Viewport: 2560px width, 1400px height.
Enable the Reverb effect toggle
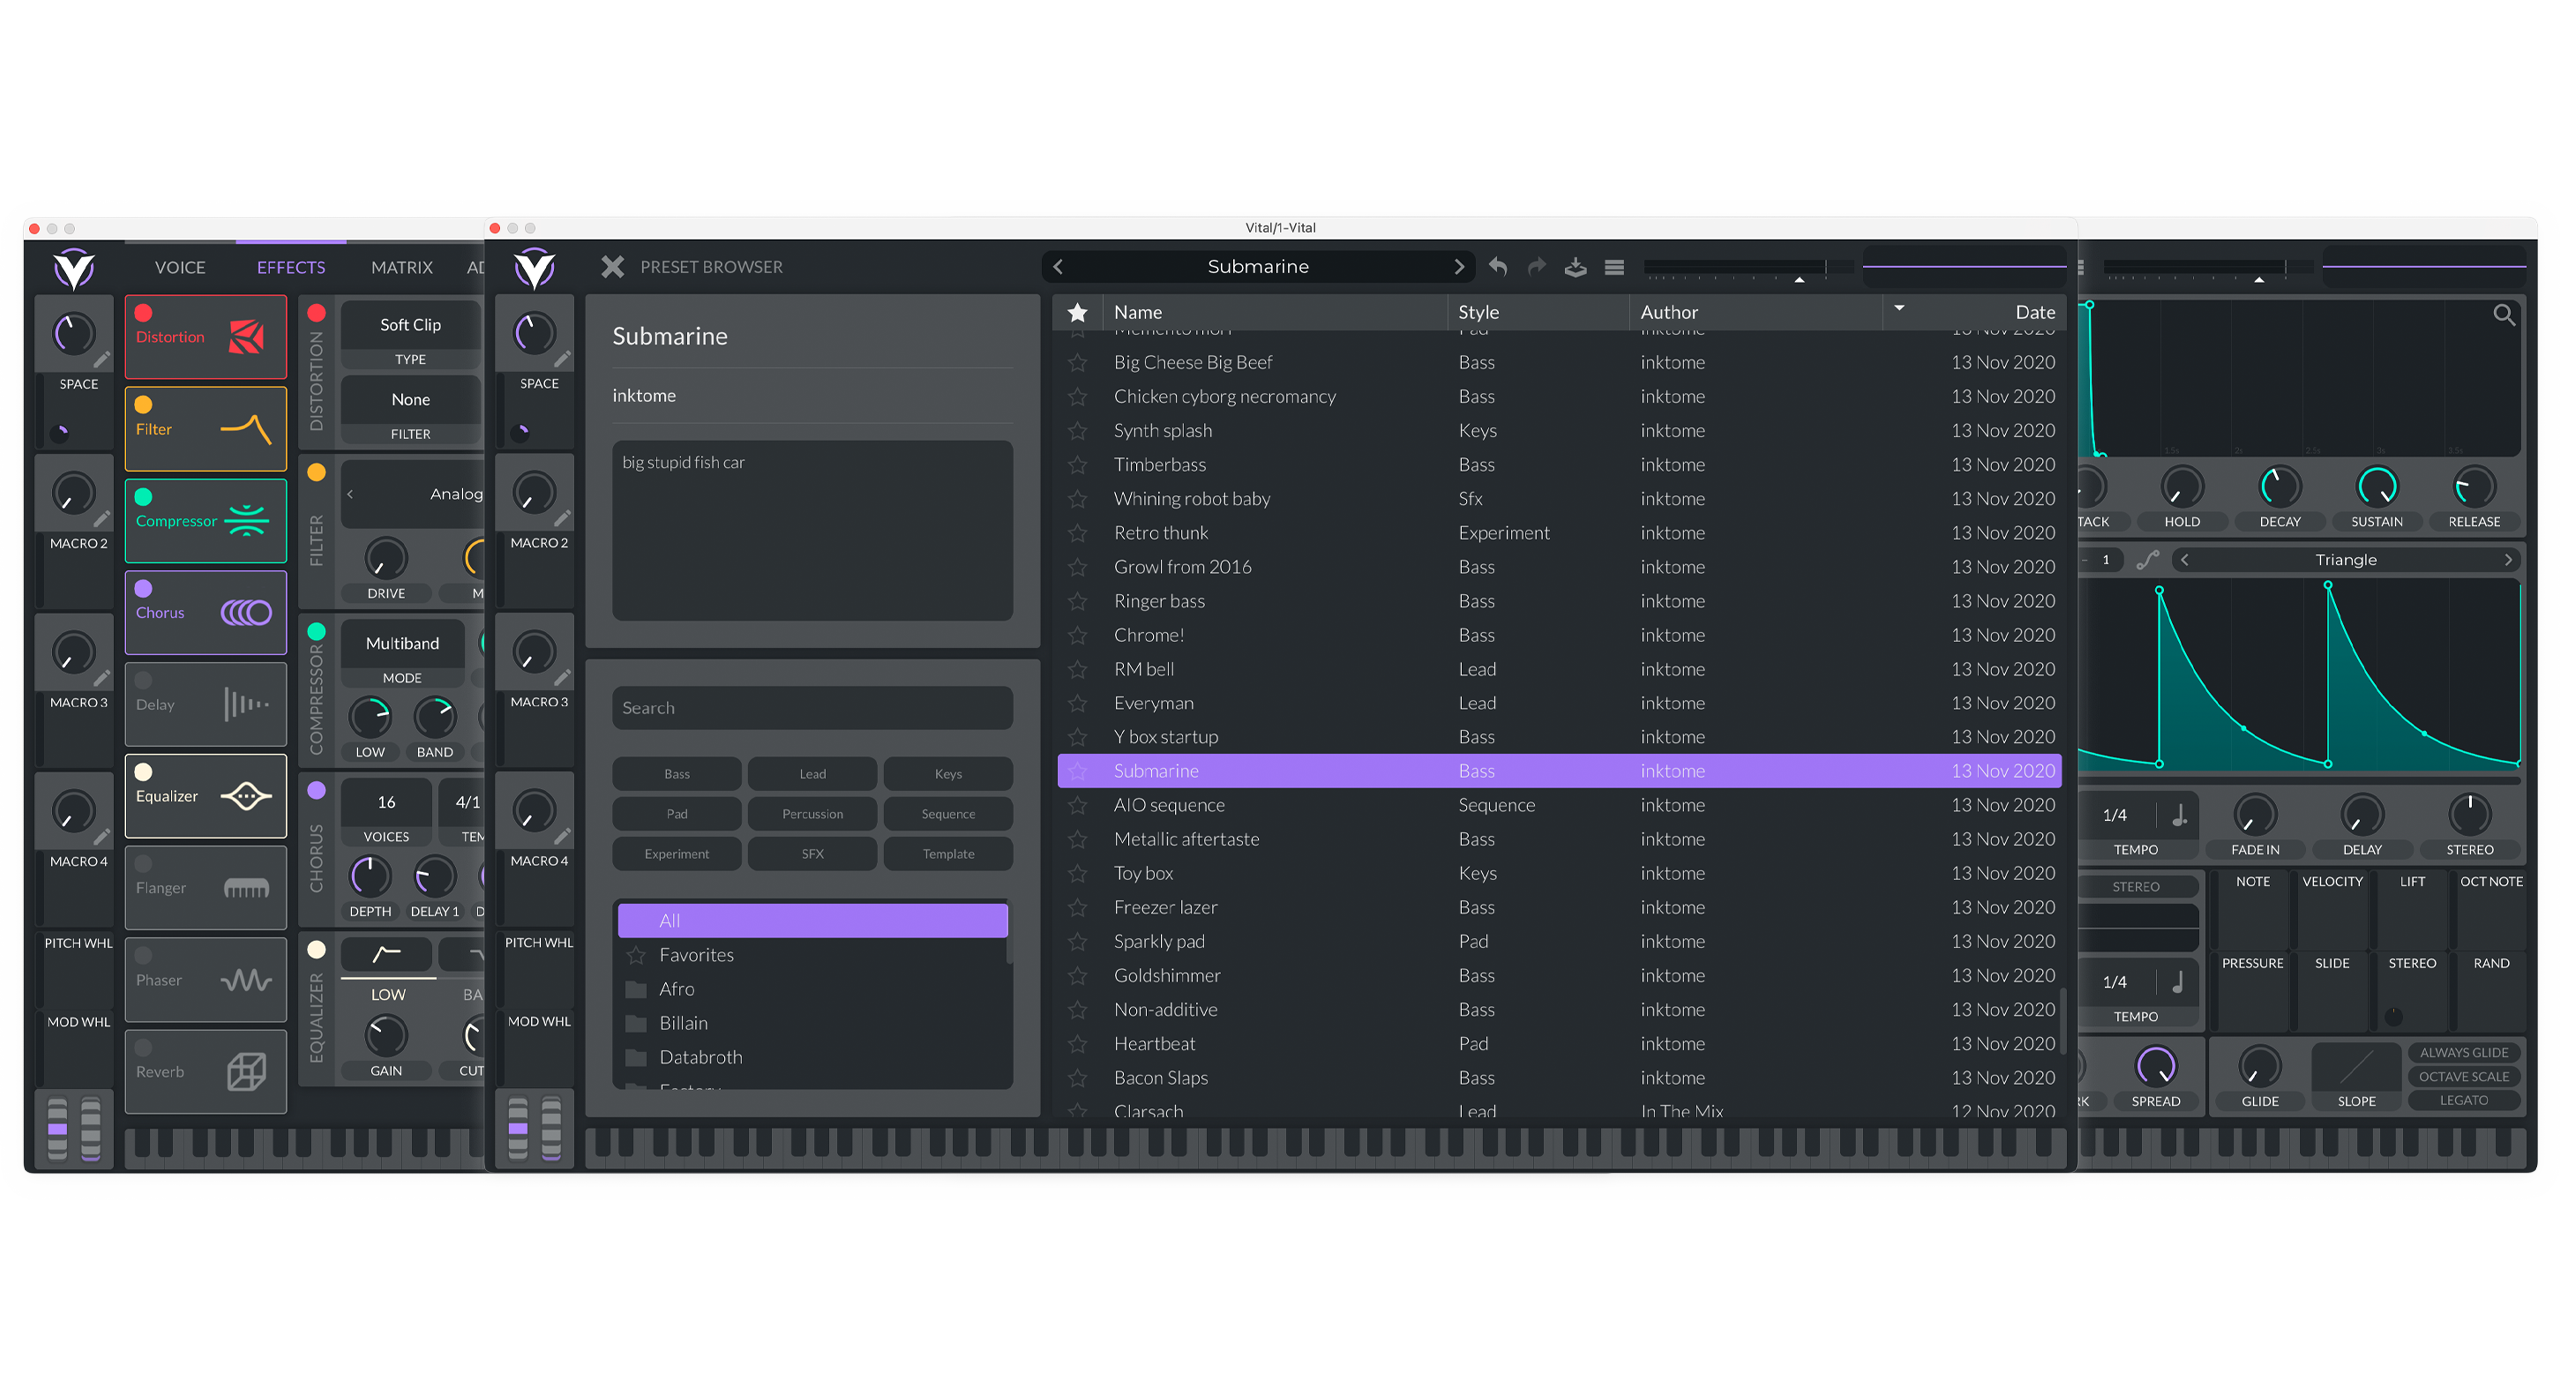tap(144, 1047)
